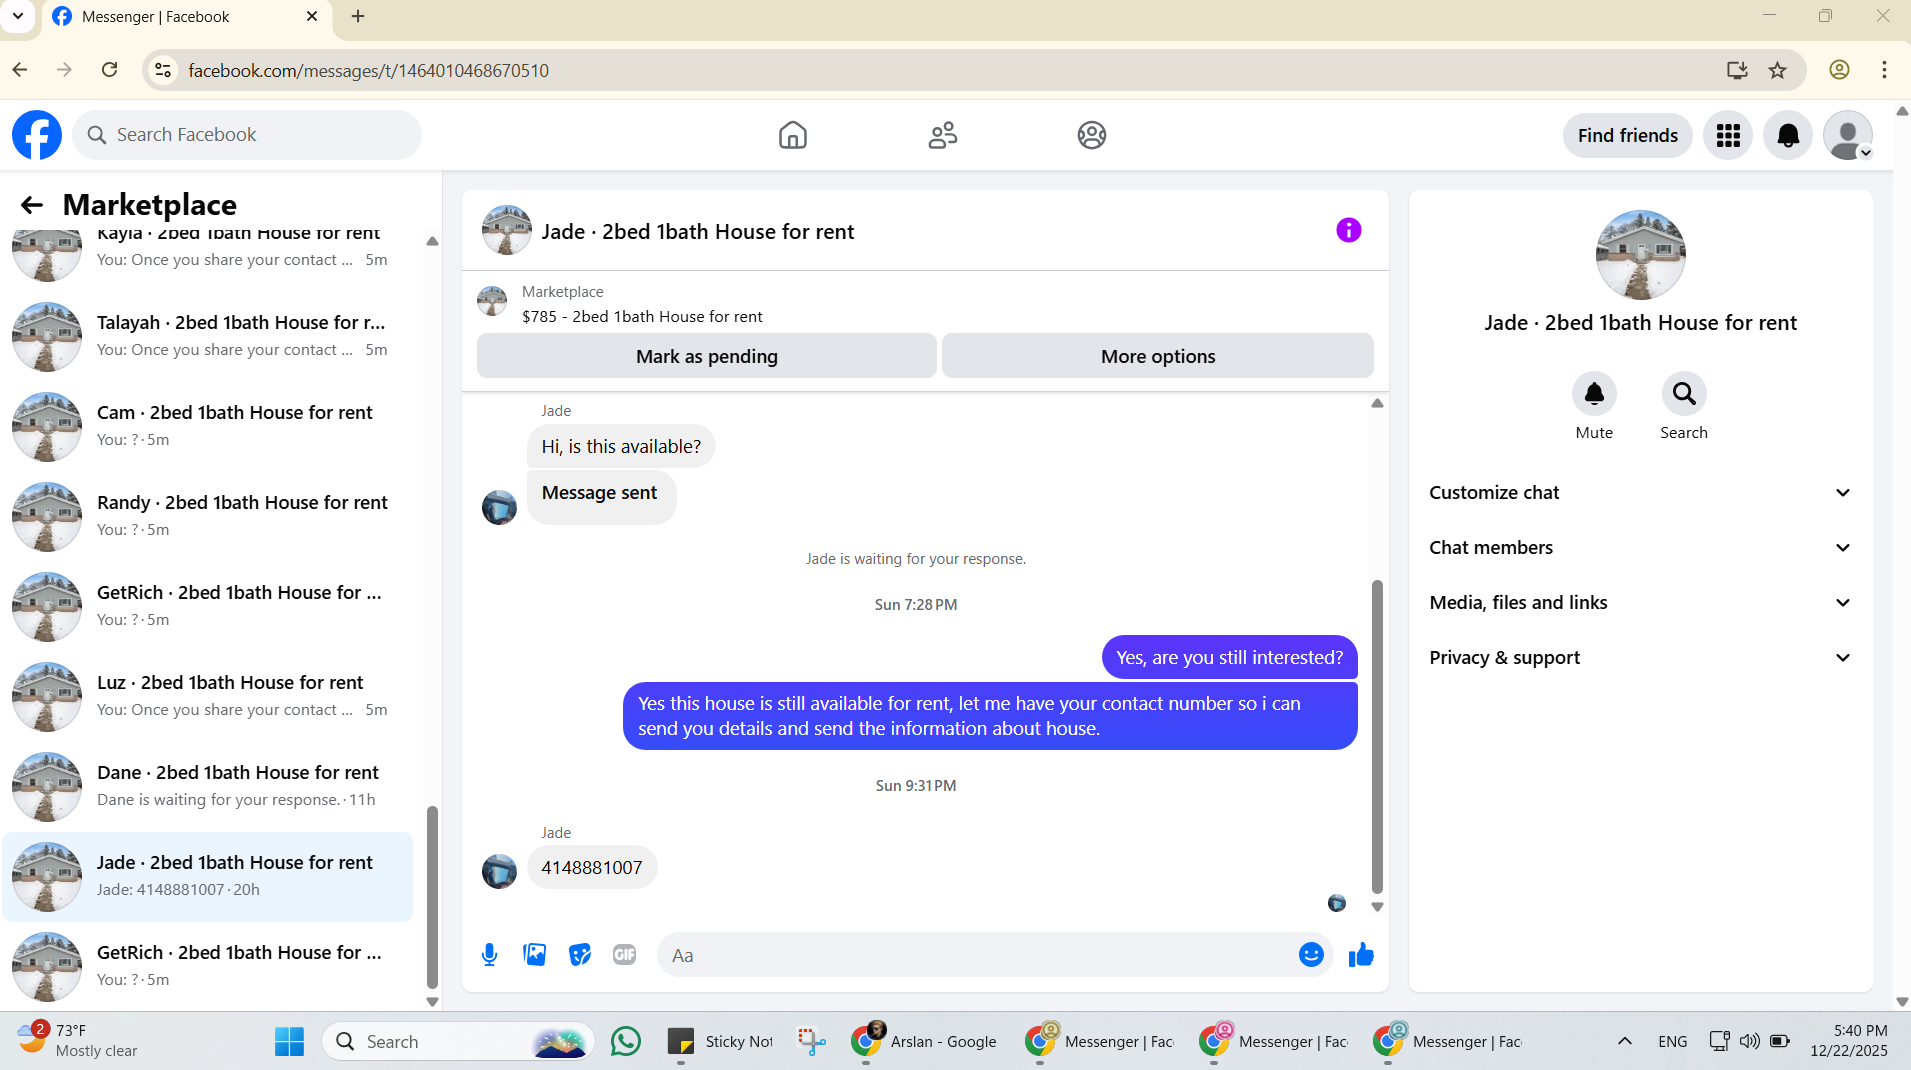1911x1070 pixels.
Task: Open Snipping Tool from the taskbar
Action: click(x=811, y=1041)
